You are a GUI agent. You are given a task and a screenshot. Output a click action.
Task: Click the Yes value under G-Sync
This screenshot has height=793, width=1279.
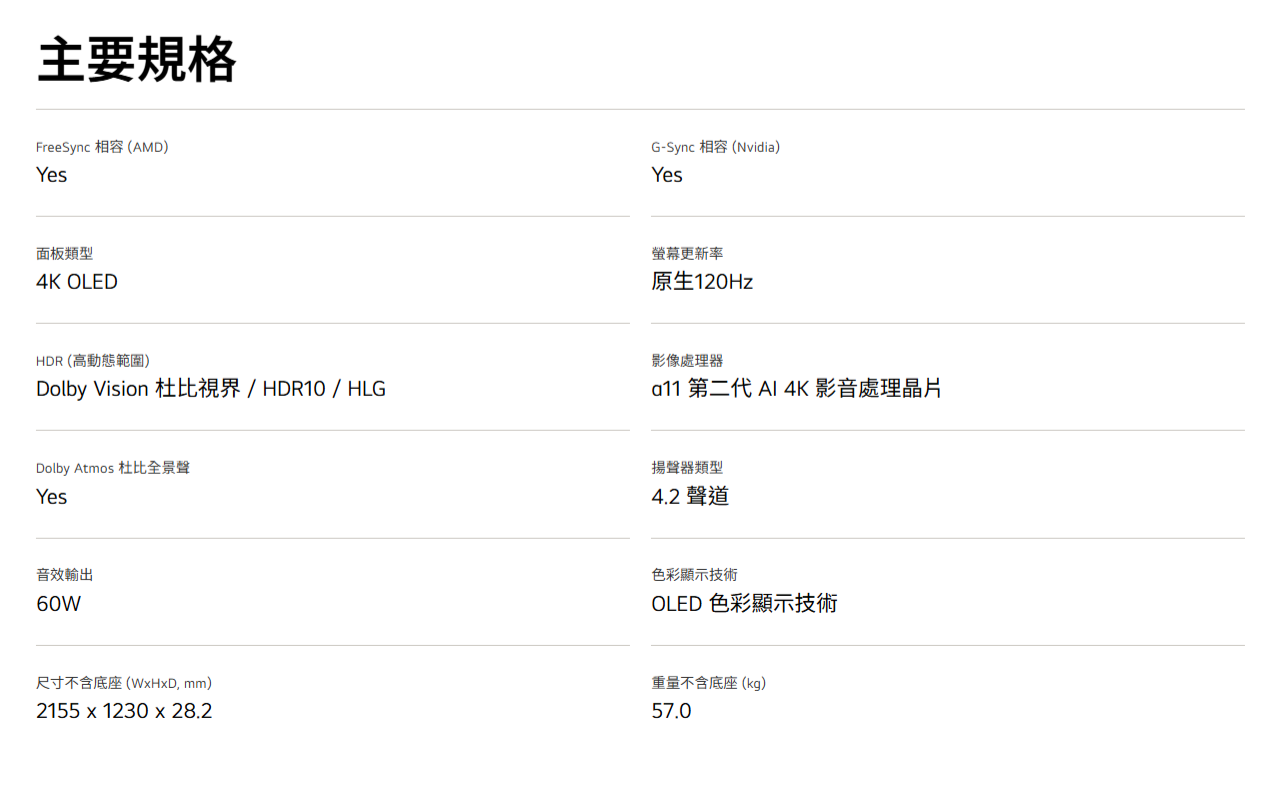(667, 175)
